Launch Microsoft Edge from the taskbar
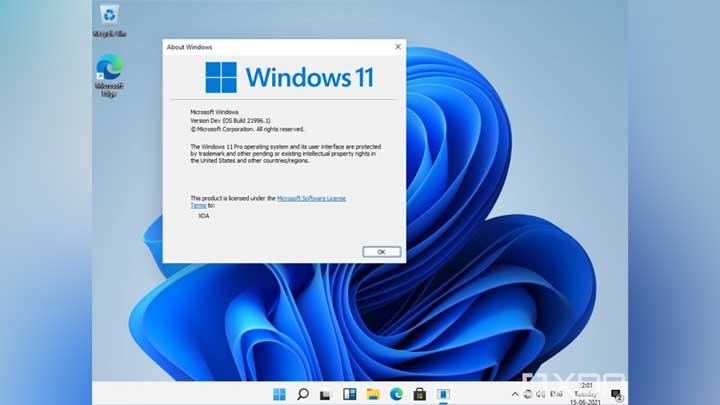Screen dimensions: 720x405 (x=396, y=394)
